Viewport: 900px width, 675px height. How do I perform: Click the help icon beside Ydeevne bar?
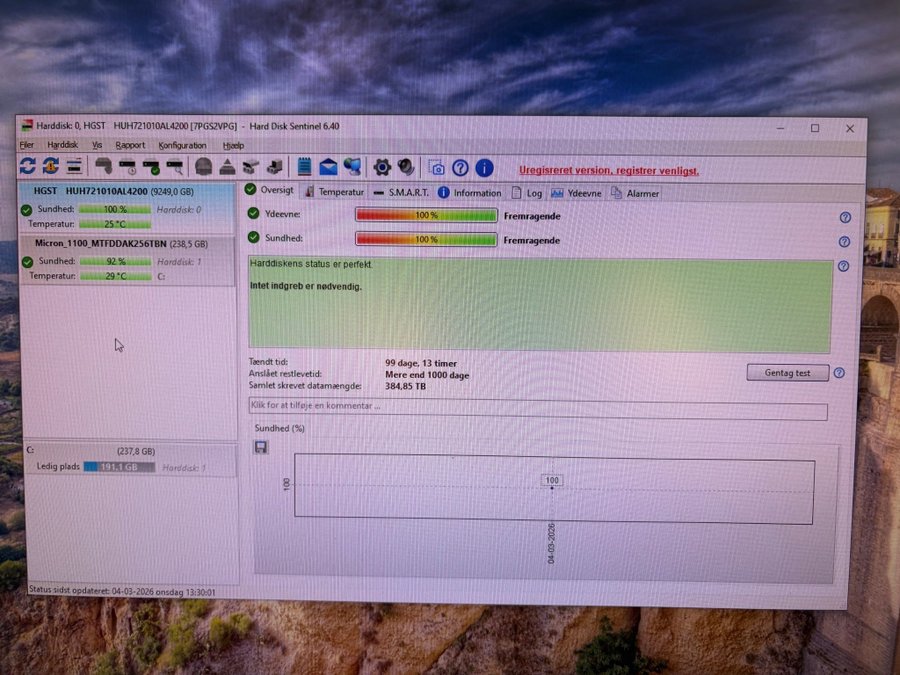845,217
